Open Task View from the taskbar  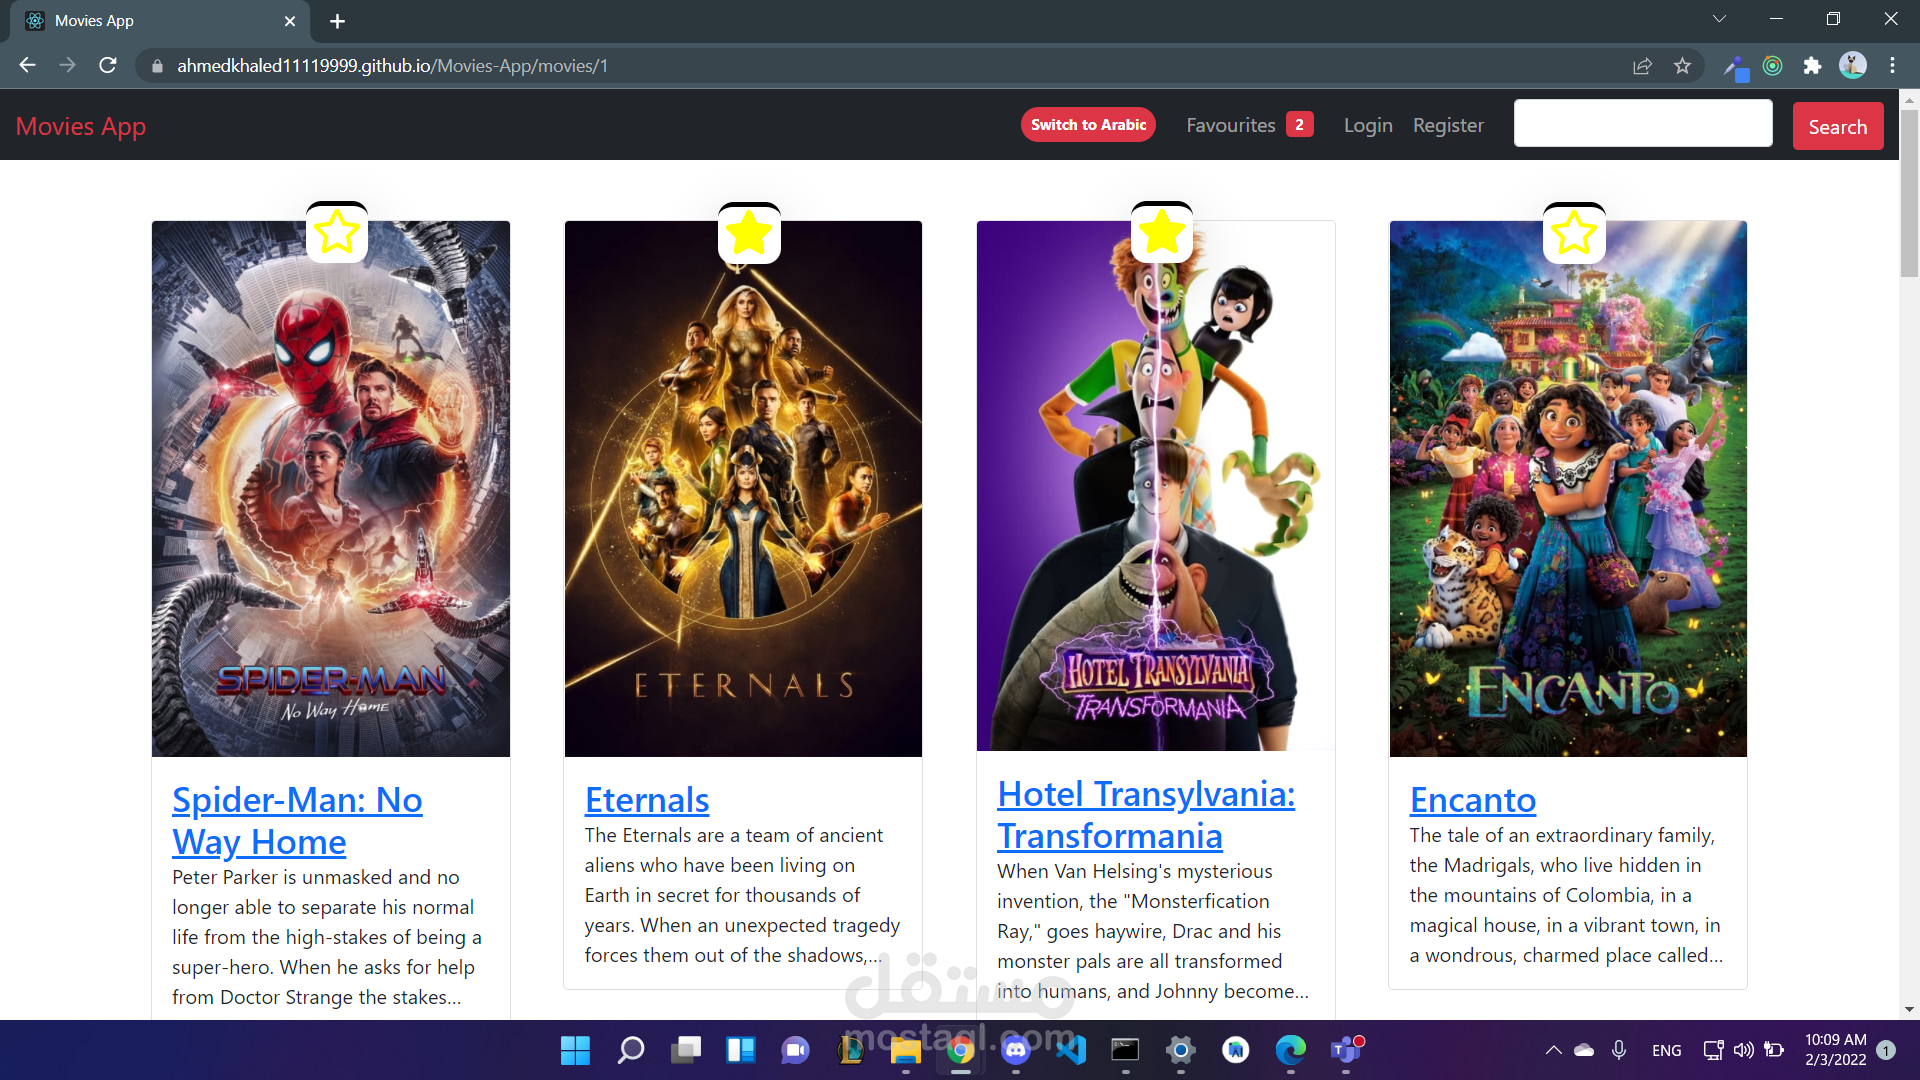point(686,1050)
